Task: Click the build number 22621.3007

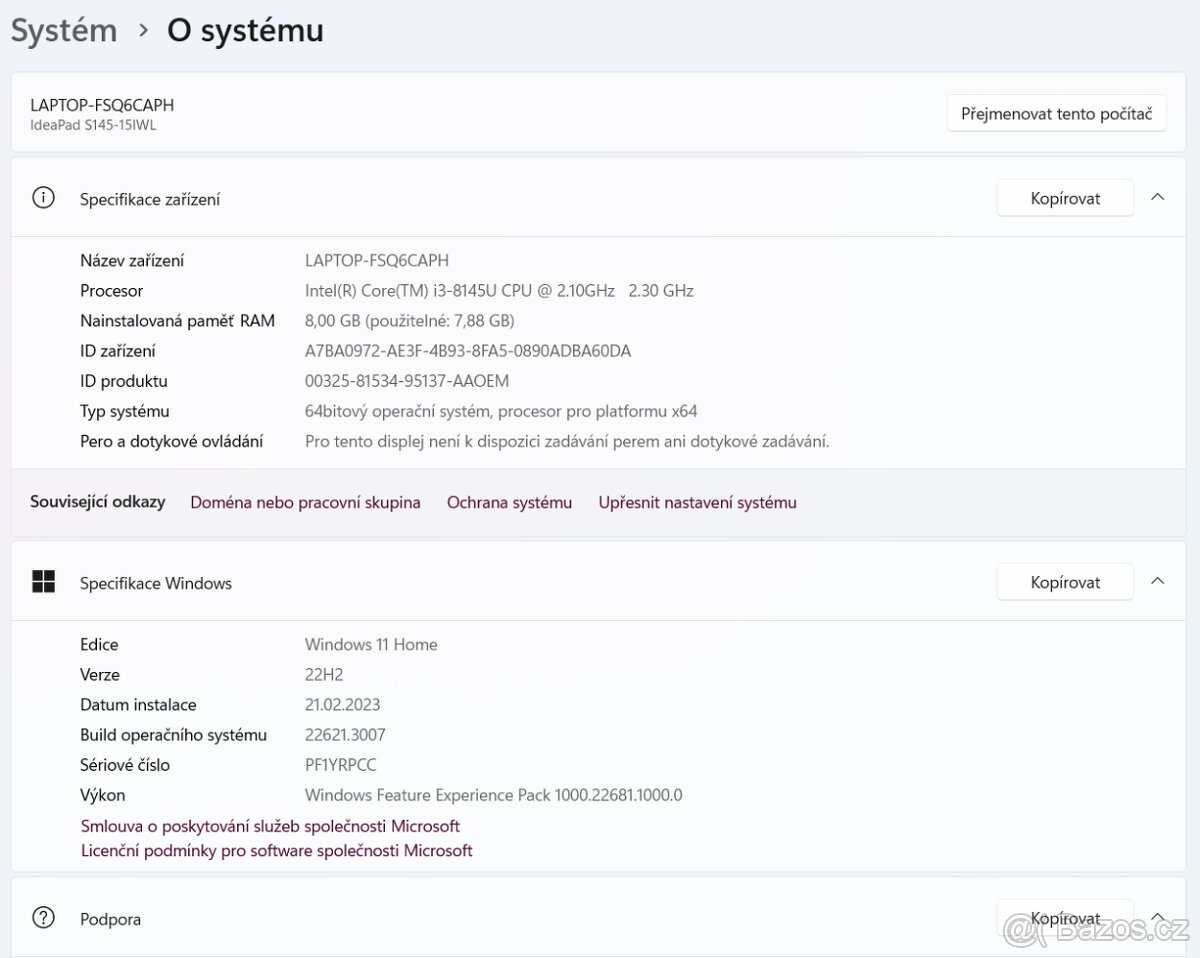Action: [x=345, y=734]
